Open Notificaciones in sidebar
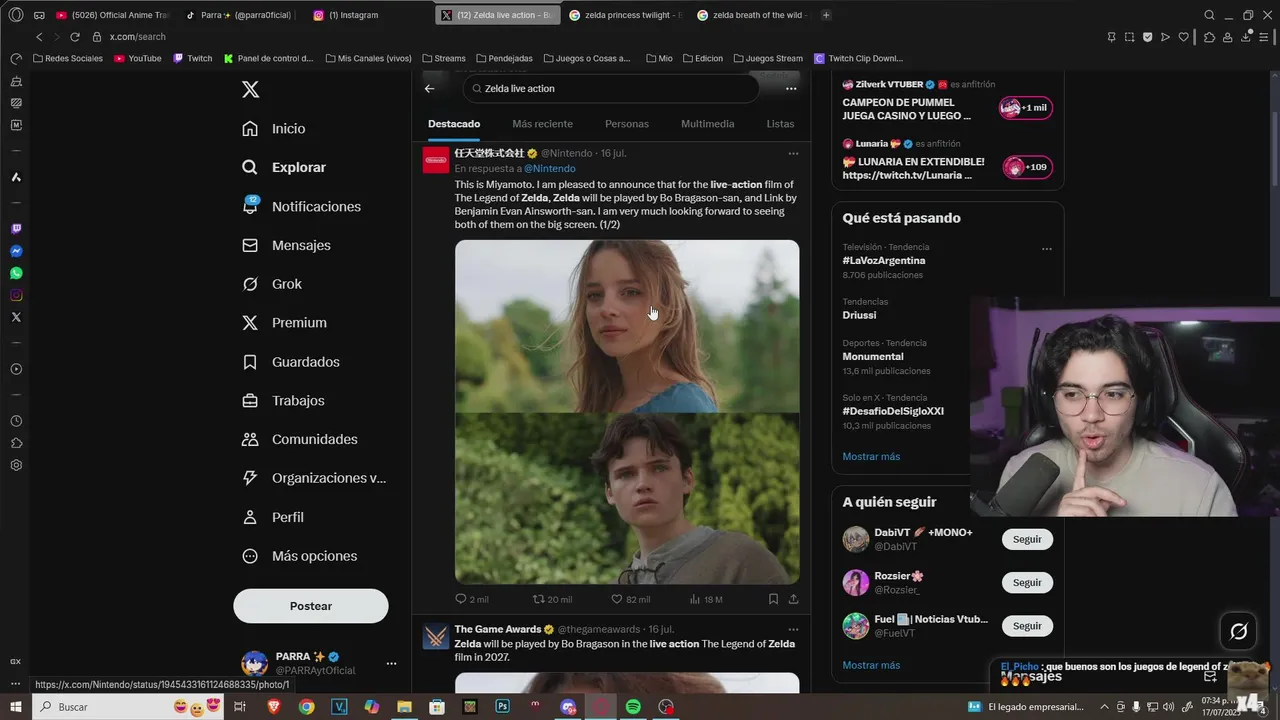This screenshot has height=720, width=1280. (302, 206)
